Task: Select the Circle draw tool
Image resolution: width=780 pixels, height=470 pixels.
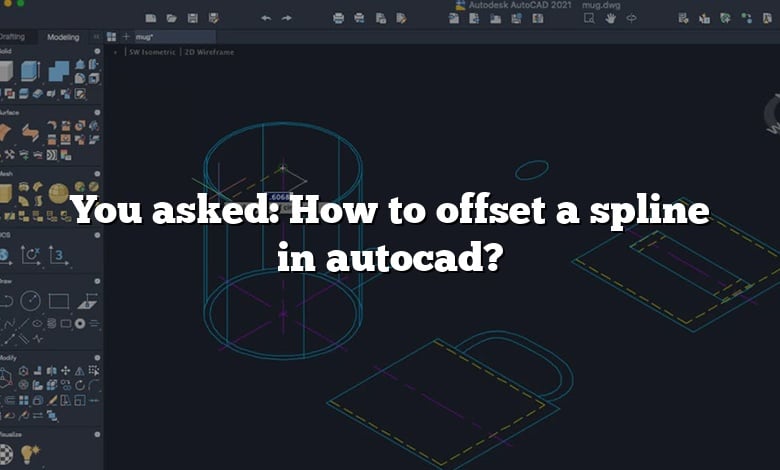Action: pos(30,301)
